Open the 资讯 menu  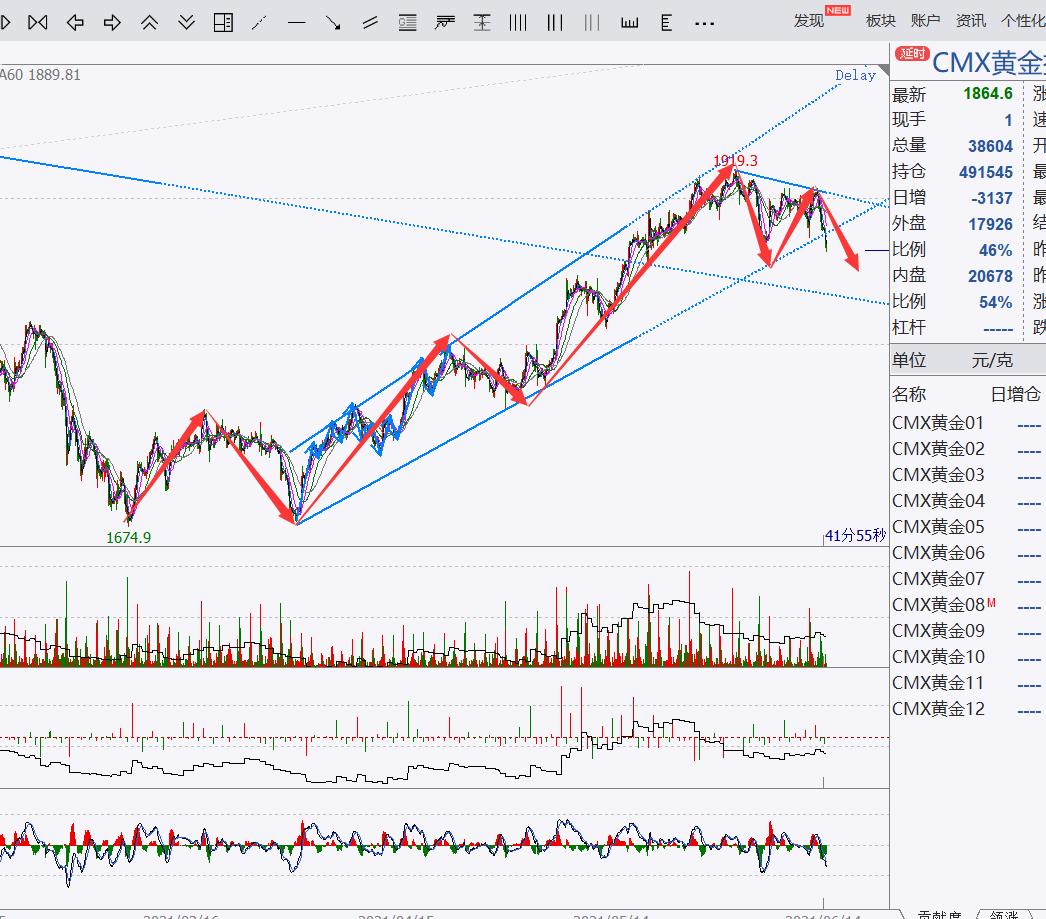click(x=971, y=21)
